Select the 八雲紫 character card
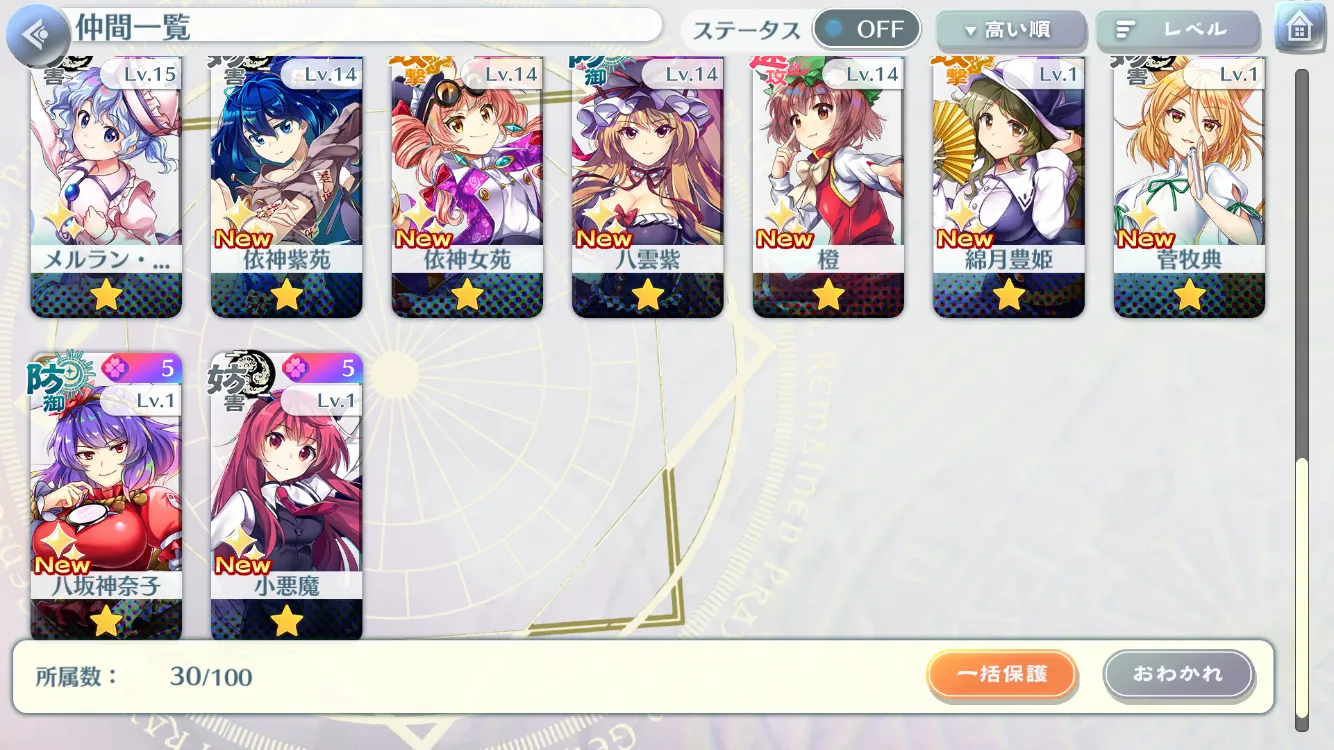 click(647, 187)
